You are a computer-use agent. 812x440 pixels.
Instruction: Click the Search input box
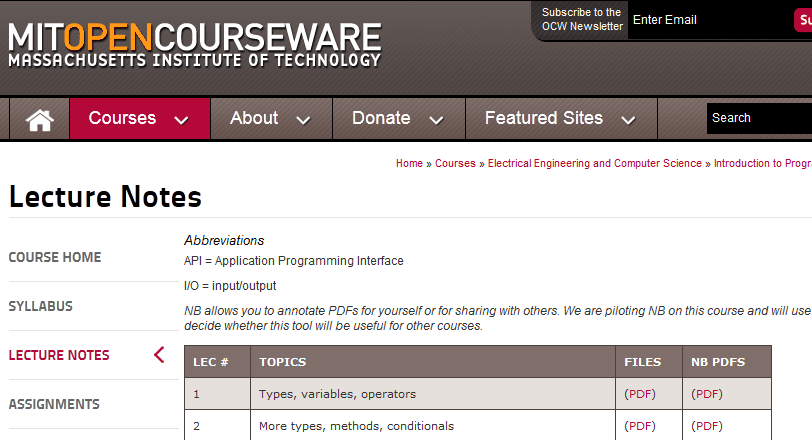[759, 118]
